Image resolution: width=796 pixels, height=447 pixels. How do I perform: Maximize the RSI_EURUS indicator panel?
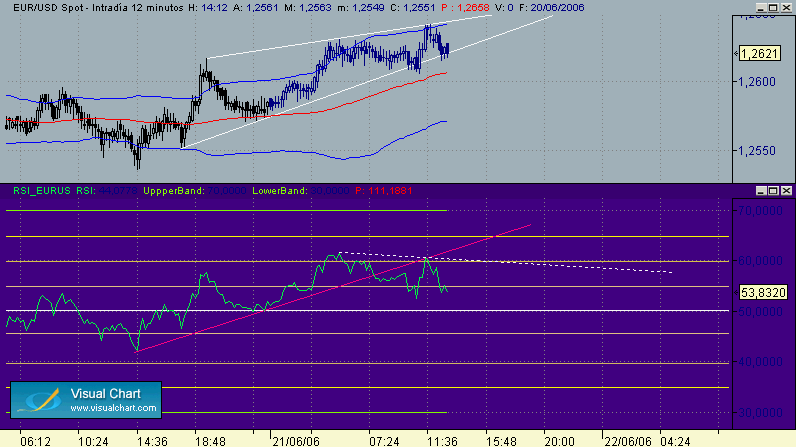point(773,191)
